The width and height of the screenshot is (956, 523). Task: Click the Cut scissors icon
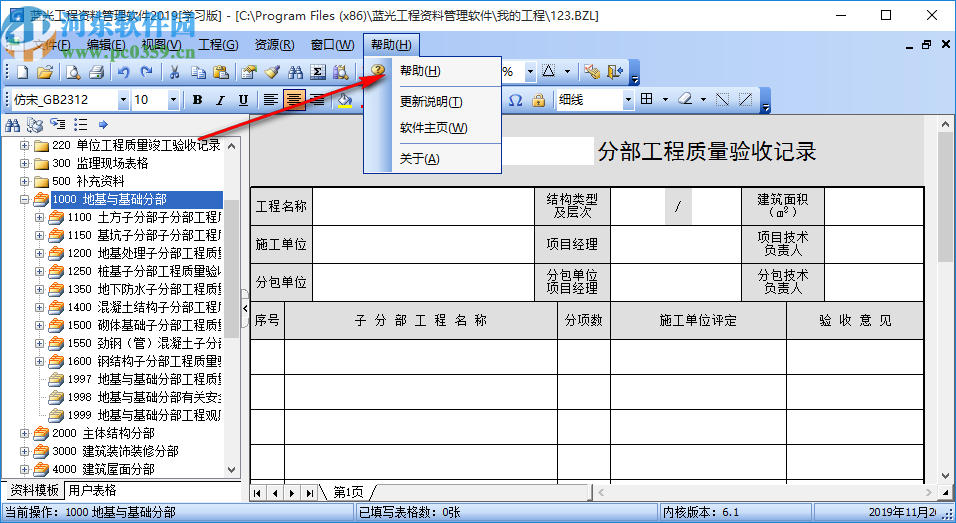(x=175, y=72)
